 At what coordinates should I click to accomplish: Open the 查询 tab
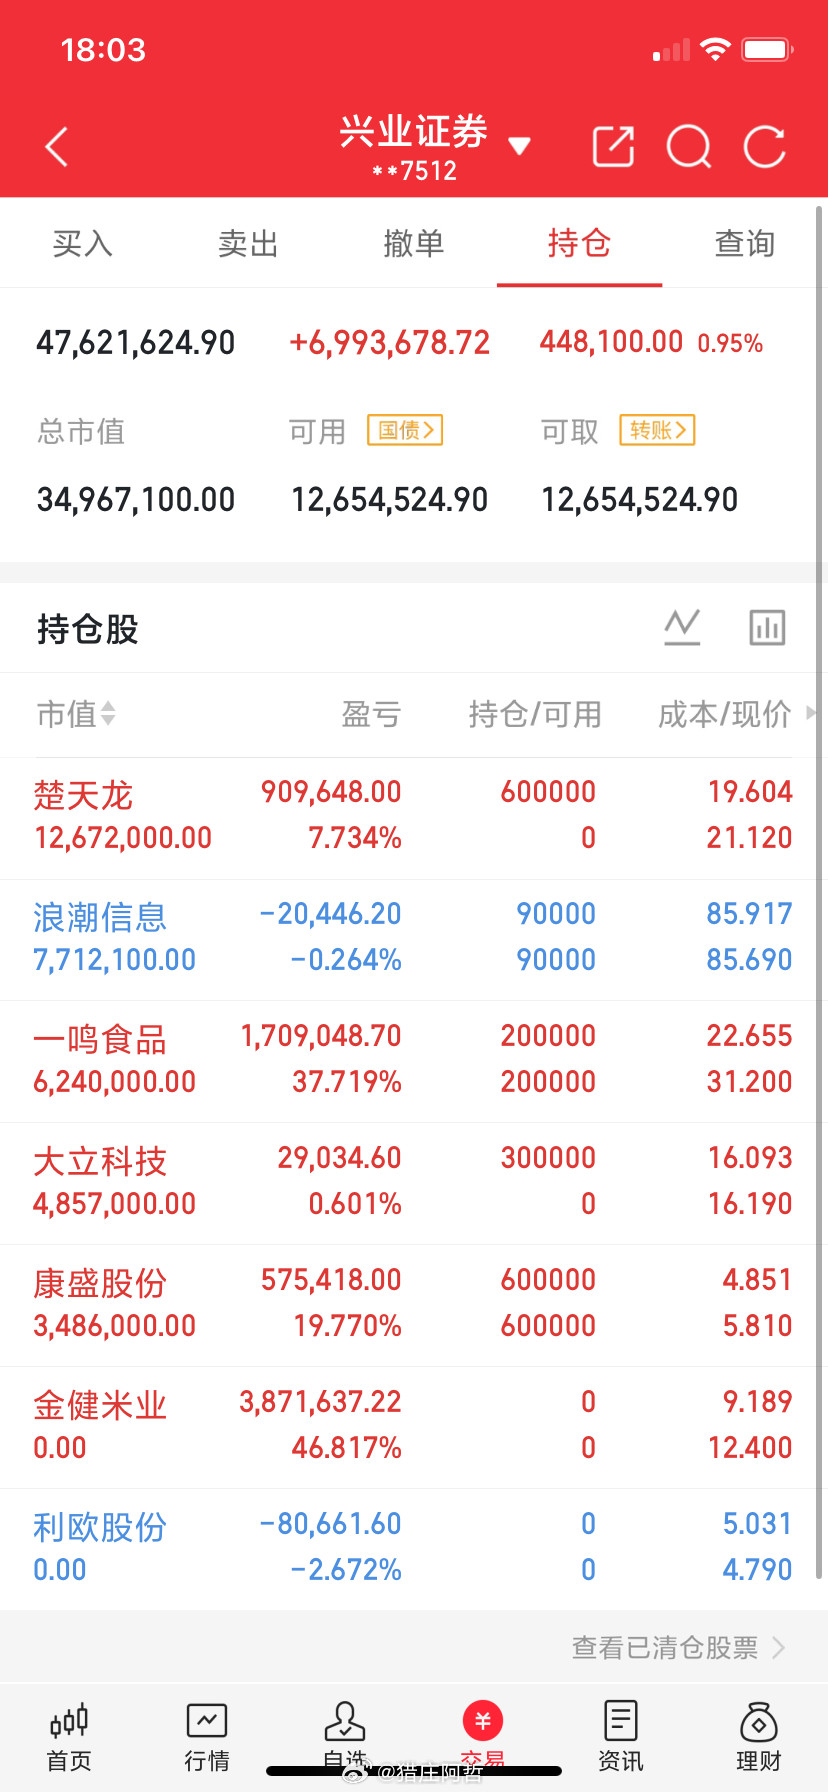click(745, 243)
